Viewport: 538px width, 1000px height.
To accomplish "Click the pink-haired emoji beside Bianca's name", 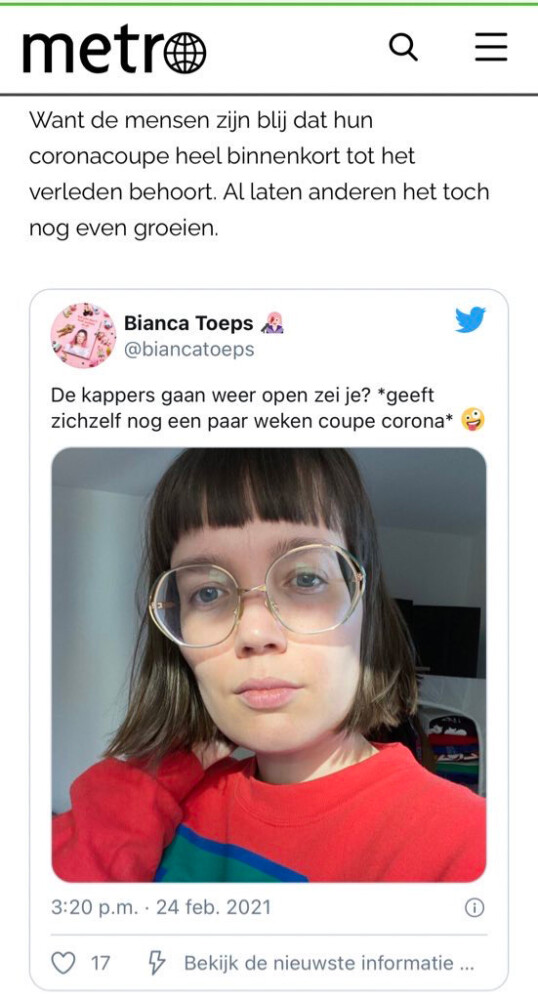I will point(272,323).
